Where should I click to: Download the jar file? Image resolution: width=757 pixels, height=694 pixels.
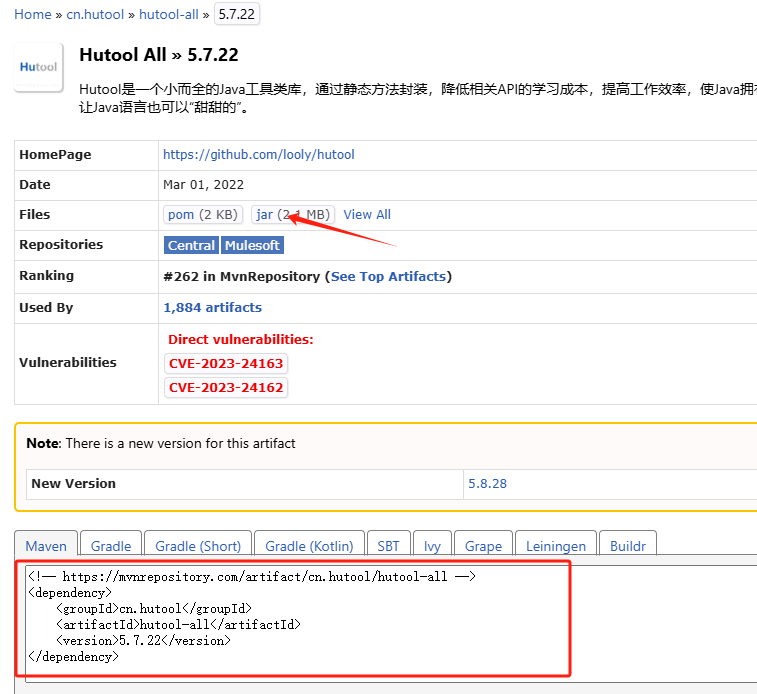tap(293, 215)
